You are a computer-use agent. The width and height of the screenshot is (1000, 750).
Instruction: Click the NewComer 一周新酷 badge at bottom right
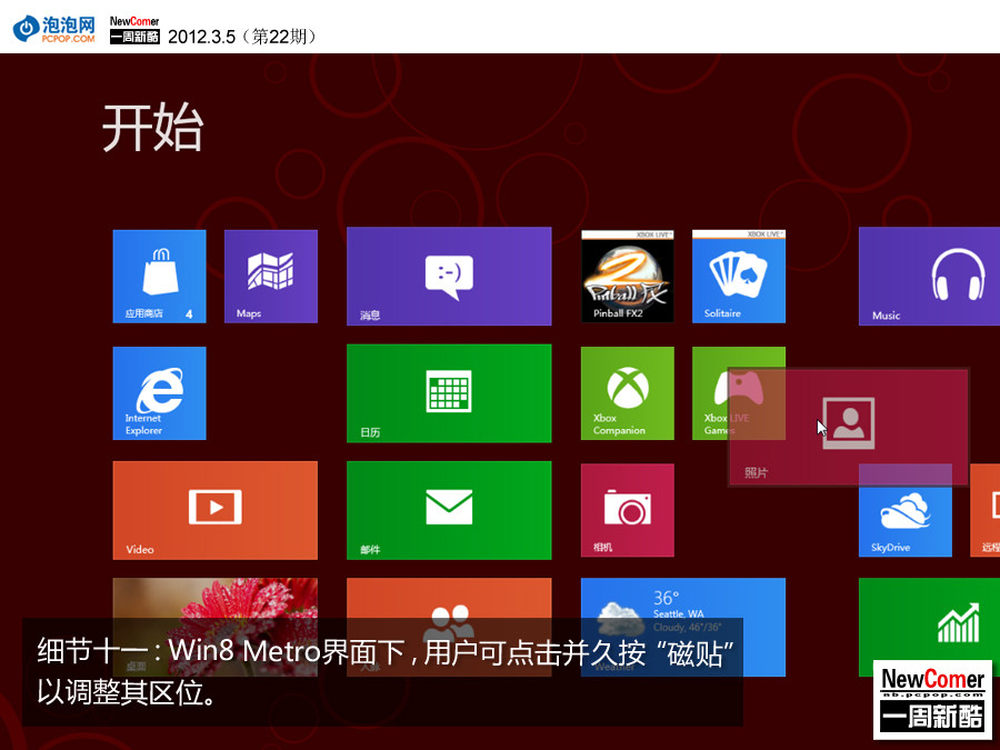coord(932,698)
